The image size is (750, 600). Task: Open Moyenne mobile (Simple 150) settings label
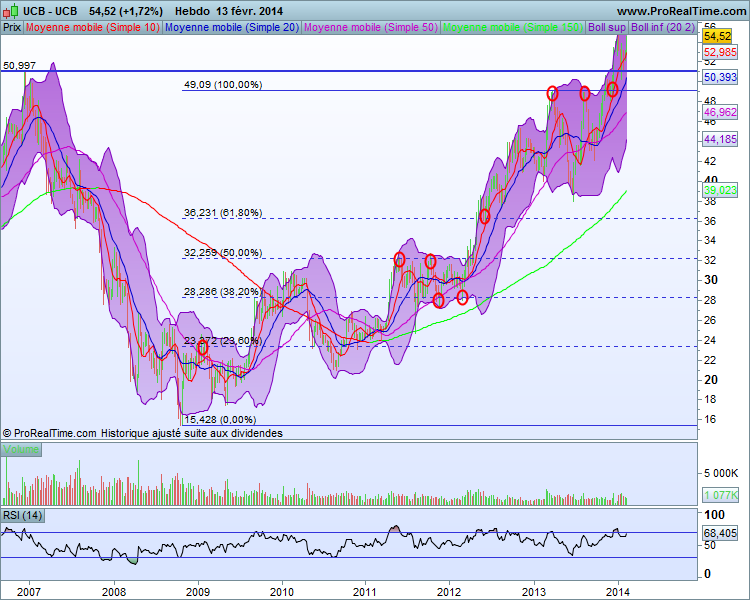pos(513,27)
